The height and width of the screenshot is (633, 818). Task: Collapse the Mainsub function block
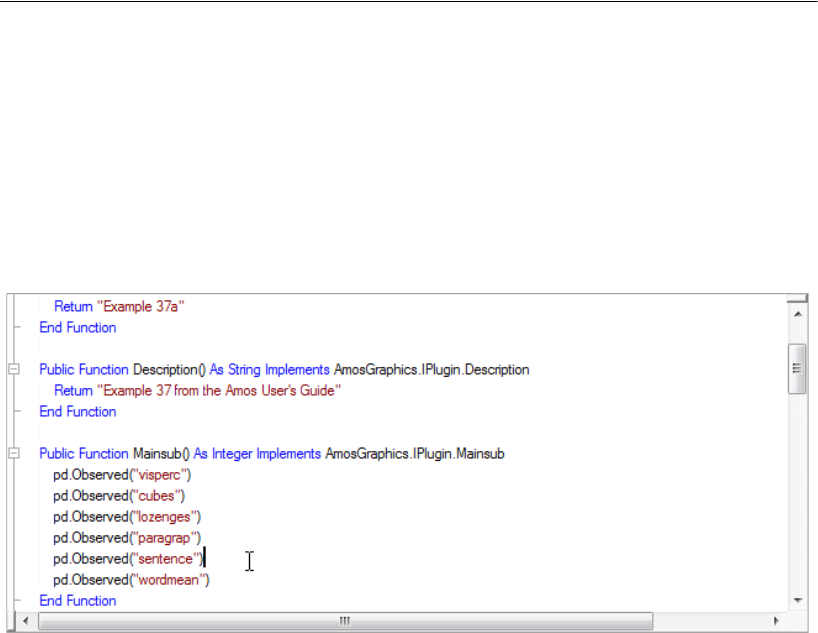coord(14,453)
